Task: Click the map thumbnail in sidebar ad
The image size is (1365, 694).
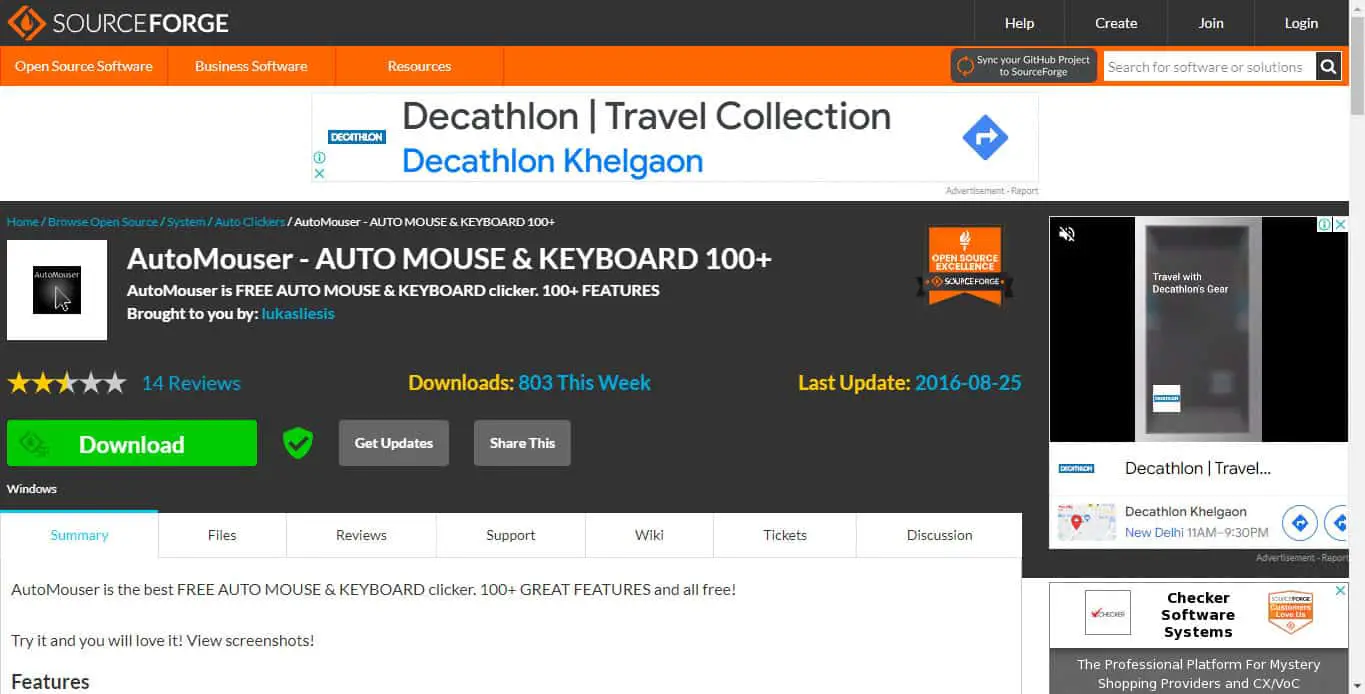Action: 1086,522
